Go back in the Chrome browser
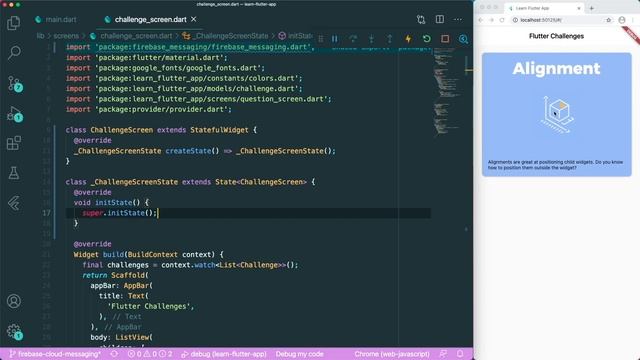The image size is (640, 360). pyautogui.click(x=481, y=20)
